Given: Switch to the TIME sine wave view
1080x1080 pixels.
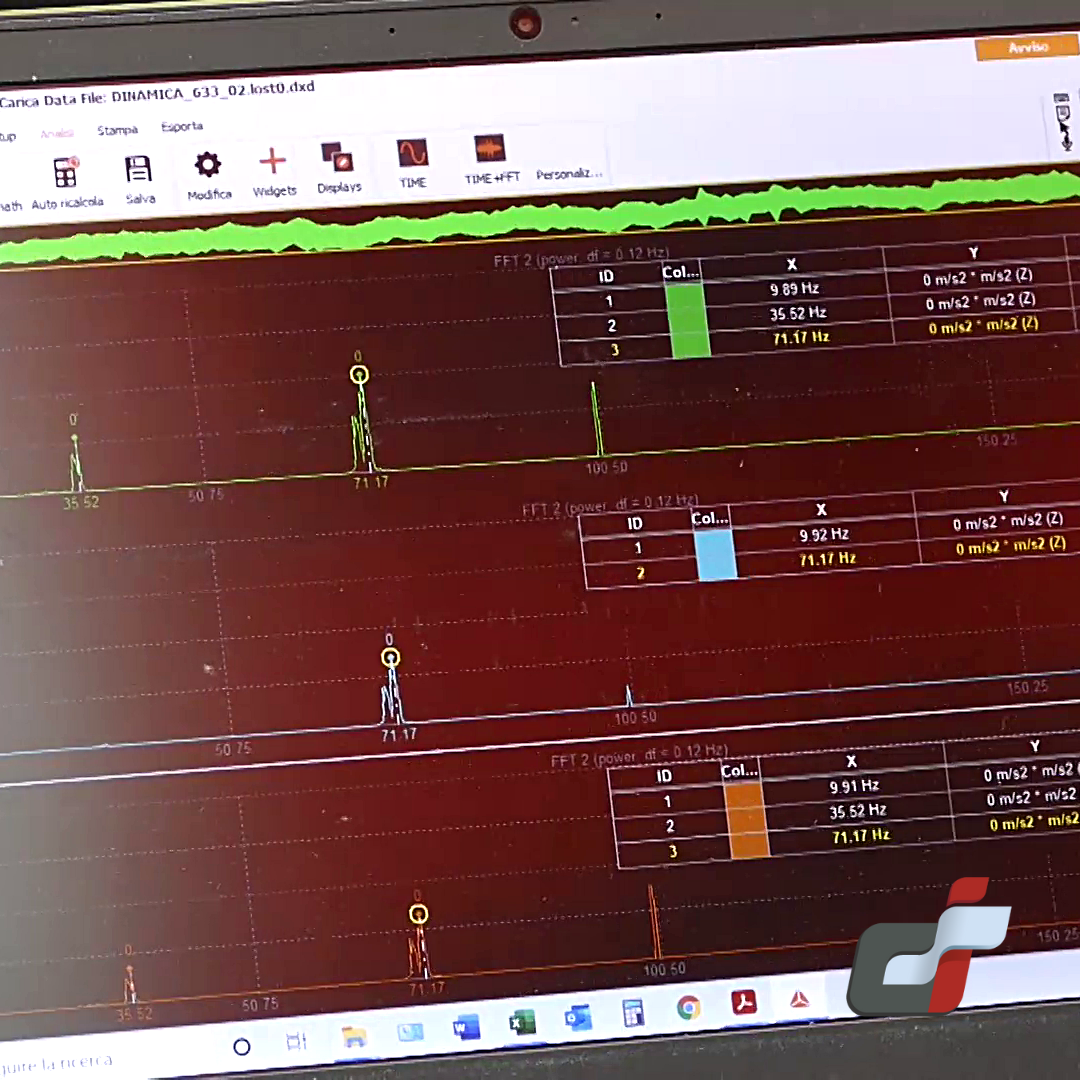Looking at the screenshot, I should tap(412, 153).
